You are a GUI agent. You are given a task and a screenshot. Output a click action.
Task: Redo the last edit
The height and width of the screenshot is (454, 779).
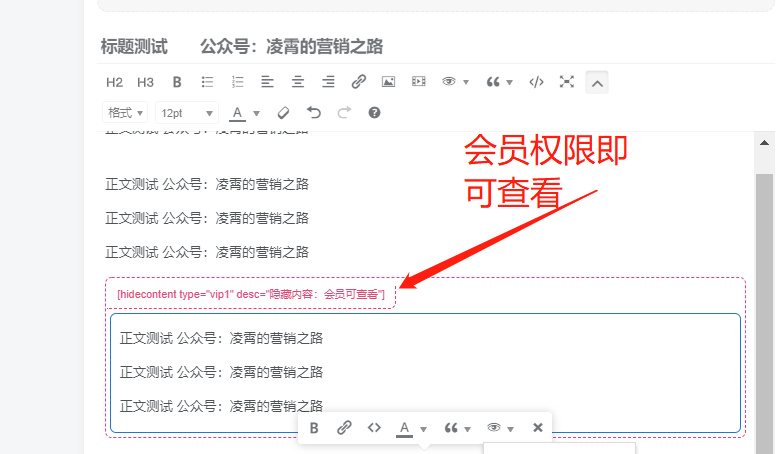[344, 113]
